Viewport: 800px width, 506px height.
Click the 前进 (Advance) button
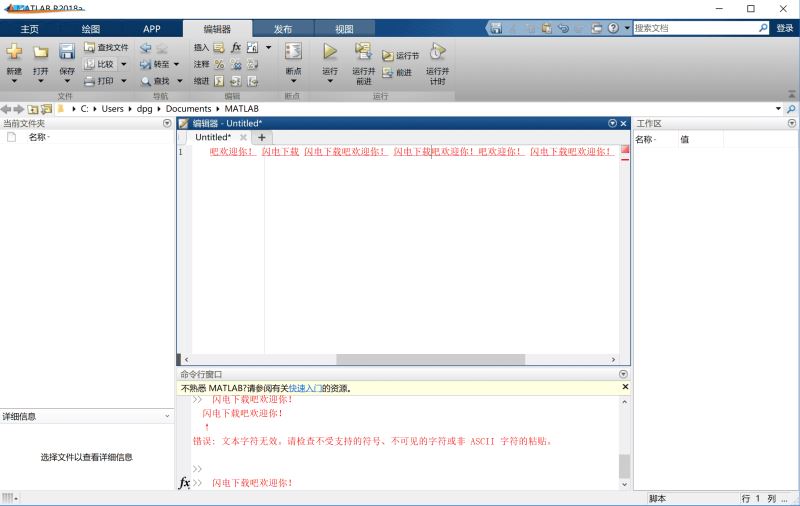(x=397, y=72)
